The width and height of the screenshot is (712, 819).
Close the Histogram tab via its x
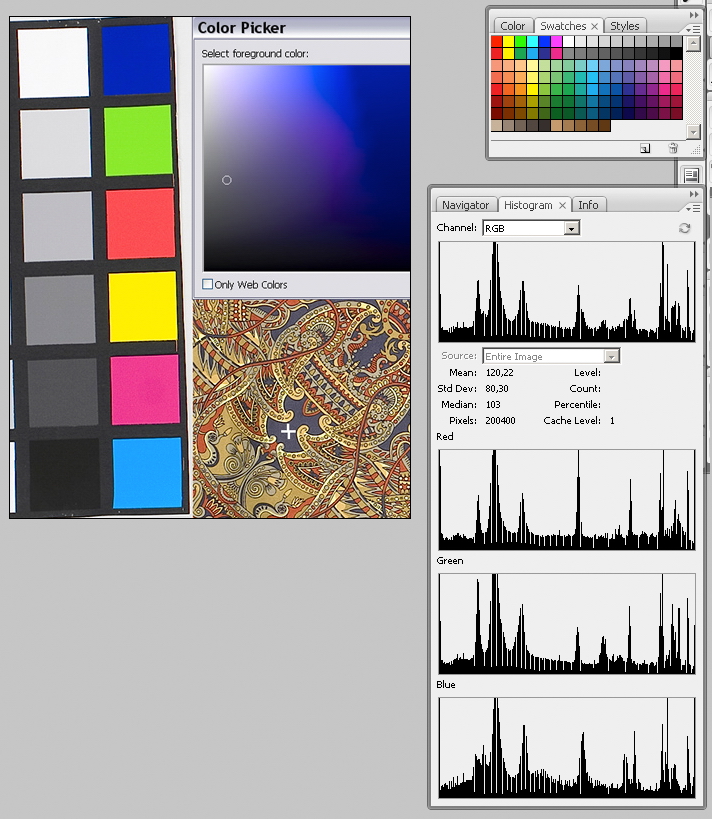click(x=562, y=205)
